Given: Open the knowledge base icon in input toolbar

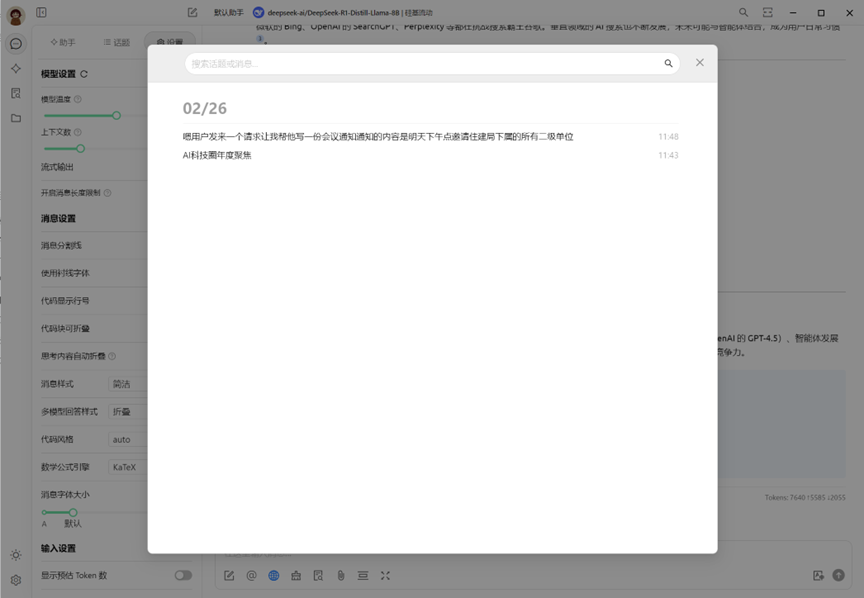Looking at the screenshot, I should click(x=318, y=575).
